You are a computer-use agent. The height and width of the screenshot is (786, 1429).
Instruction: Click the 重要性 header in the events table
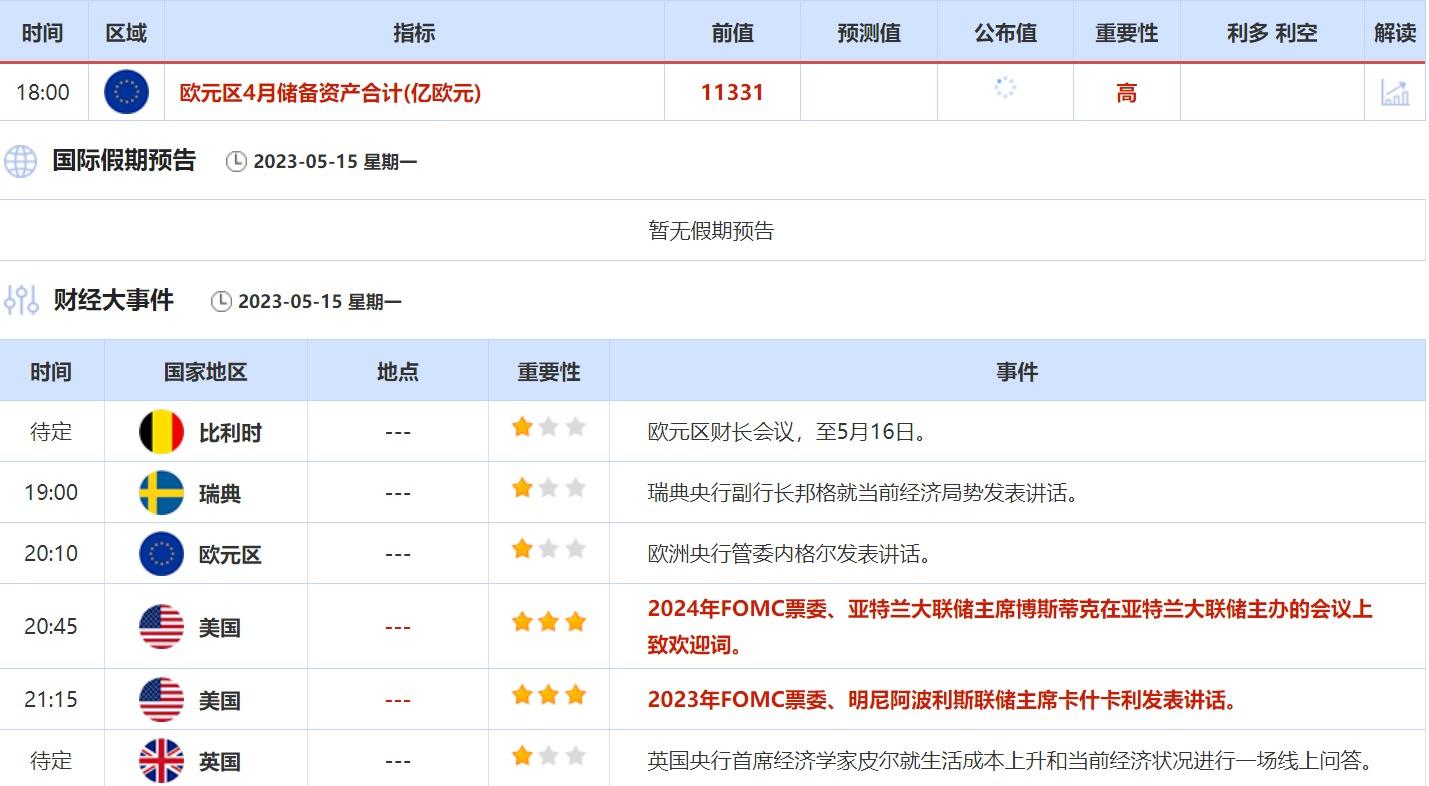[x=548, y=372]
